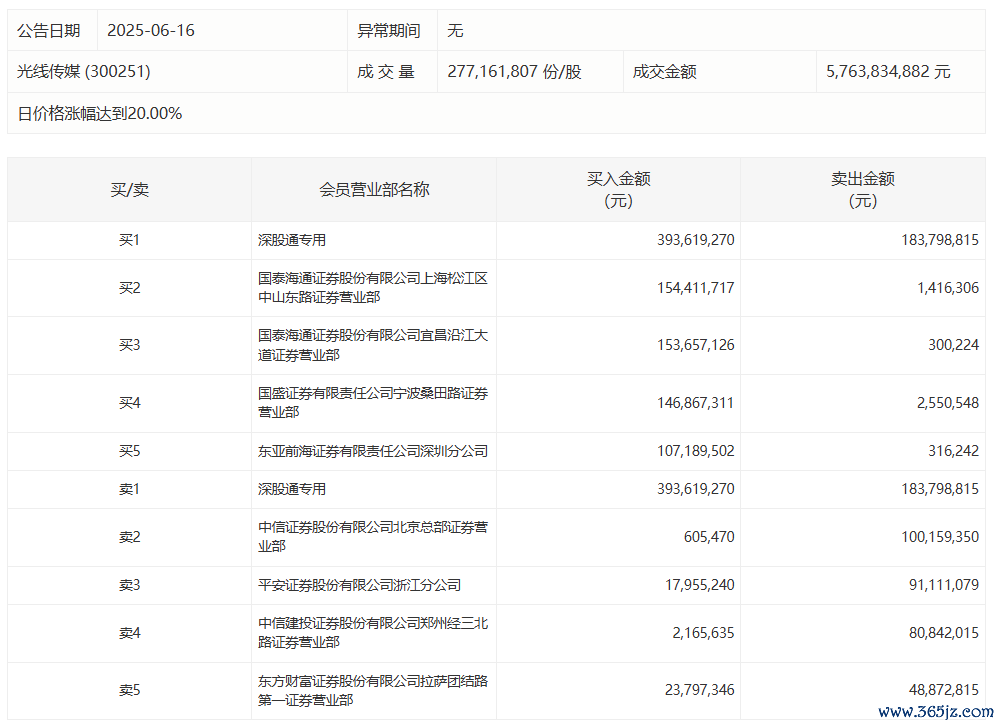The height and width of the screenshot is (727, 1001).
Task: Select the 买2 row label
Action: point(130,288)
